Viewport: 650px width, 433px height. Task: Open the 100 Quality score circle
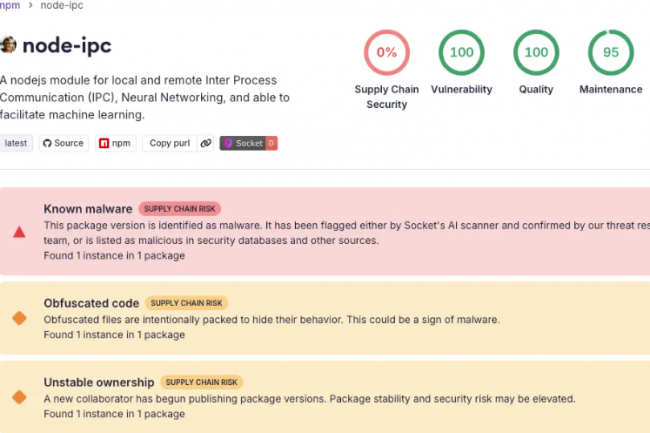pyautogui.click(x=536, y=52)
